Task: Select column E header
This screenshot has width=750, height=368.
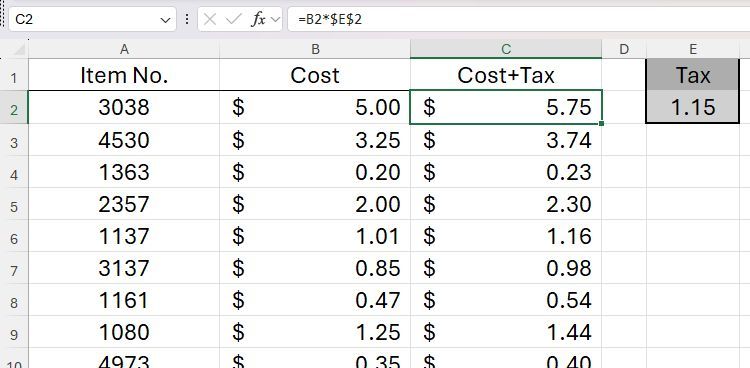Action: 692,49
